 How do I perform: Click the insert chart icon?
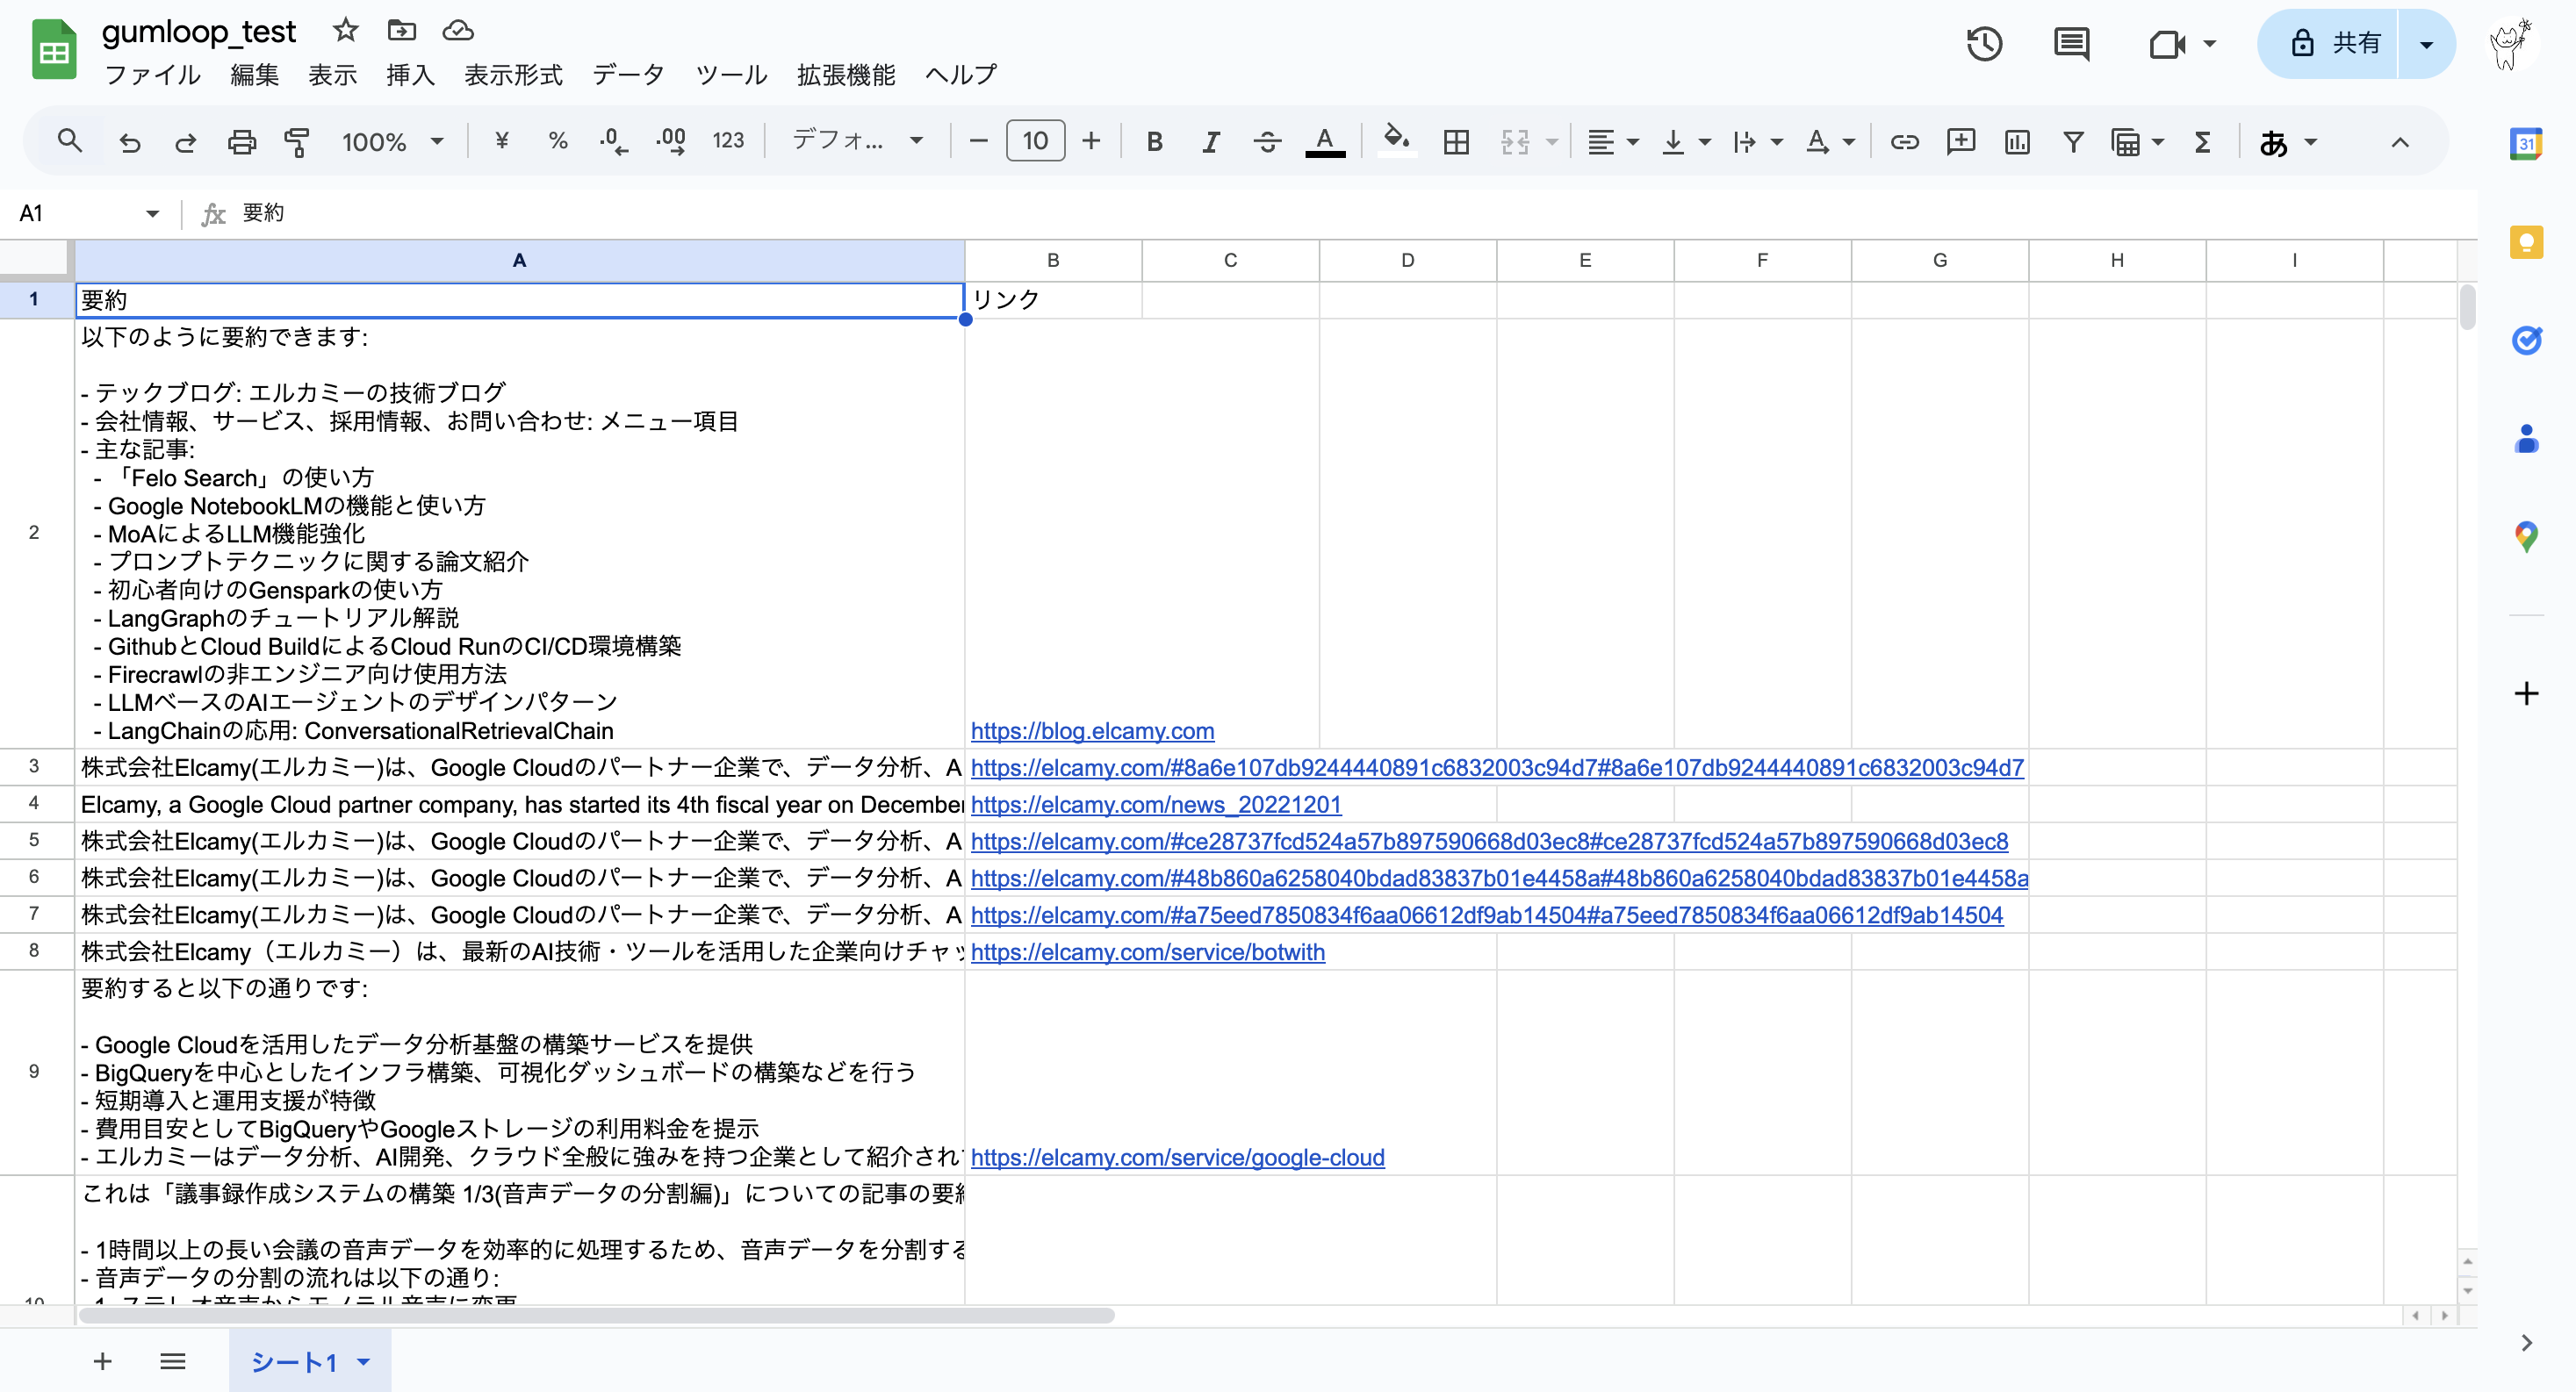click(x=2017, y=142)
